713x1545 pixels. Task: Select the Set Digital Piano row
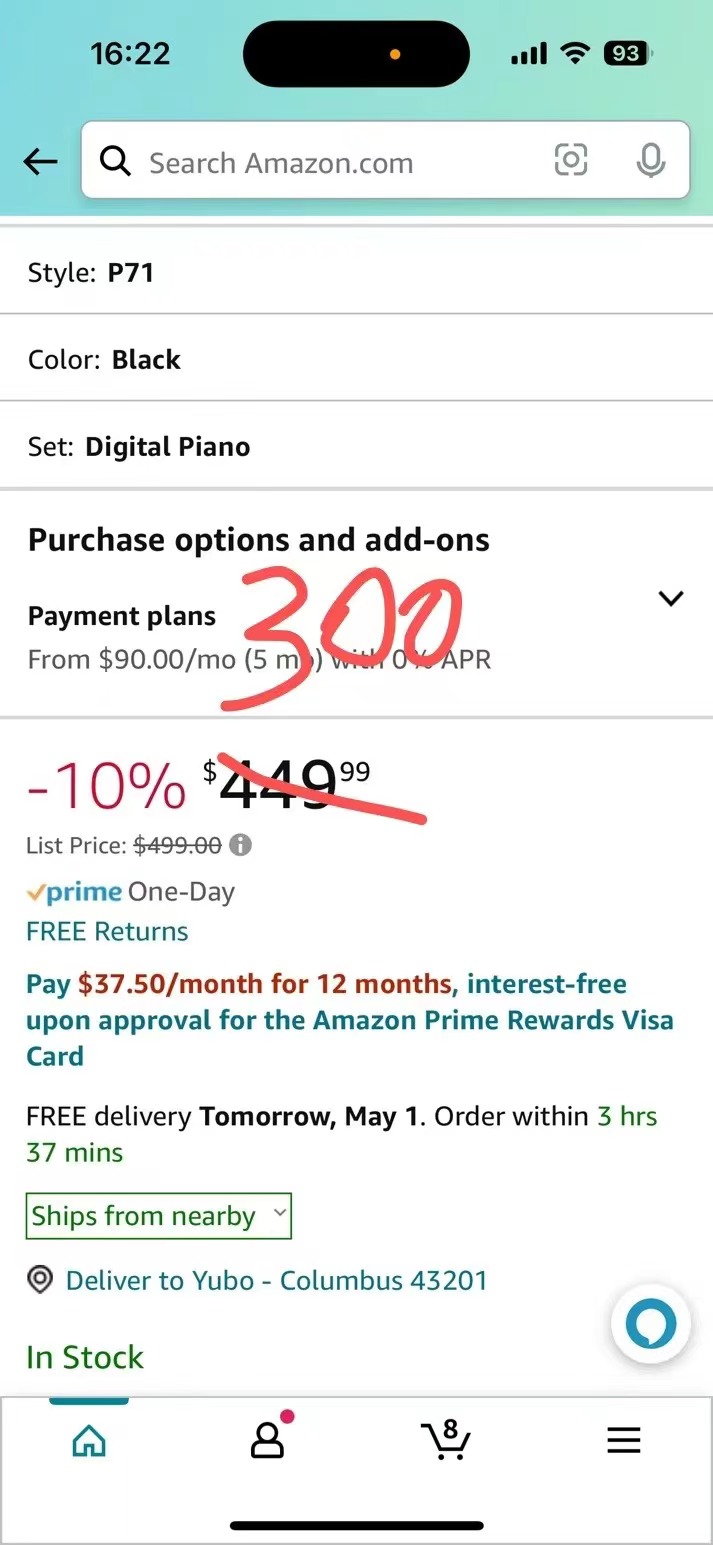click(x=356, y=446)
